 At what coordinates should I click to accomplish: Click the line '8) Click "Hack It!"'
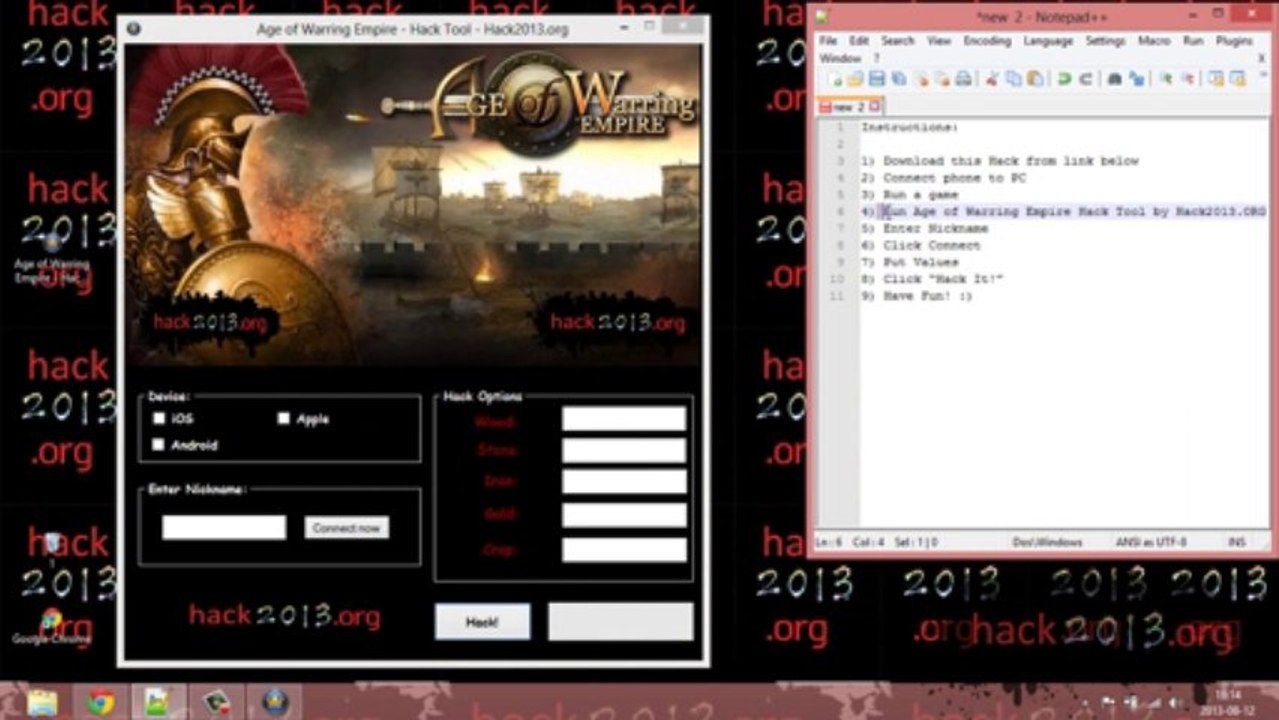tap(932, 279)
